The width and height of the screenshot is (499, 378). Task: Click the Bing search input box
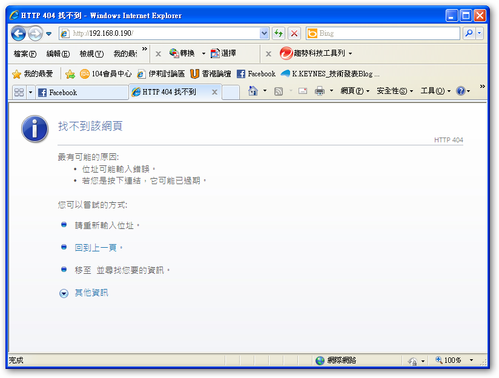tap(383, 33)
